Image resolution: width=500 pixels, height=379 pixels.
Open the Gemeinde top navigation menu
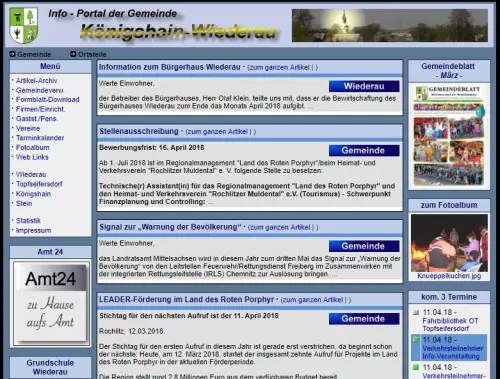point(34,54)
